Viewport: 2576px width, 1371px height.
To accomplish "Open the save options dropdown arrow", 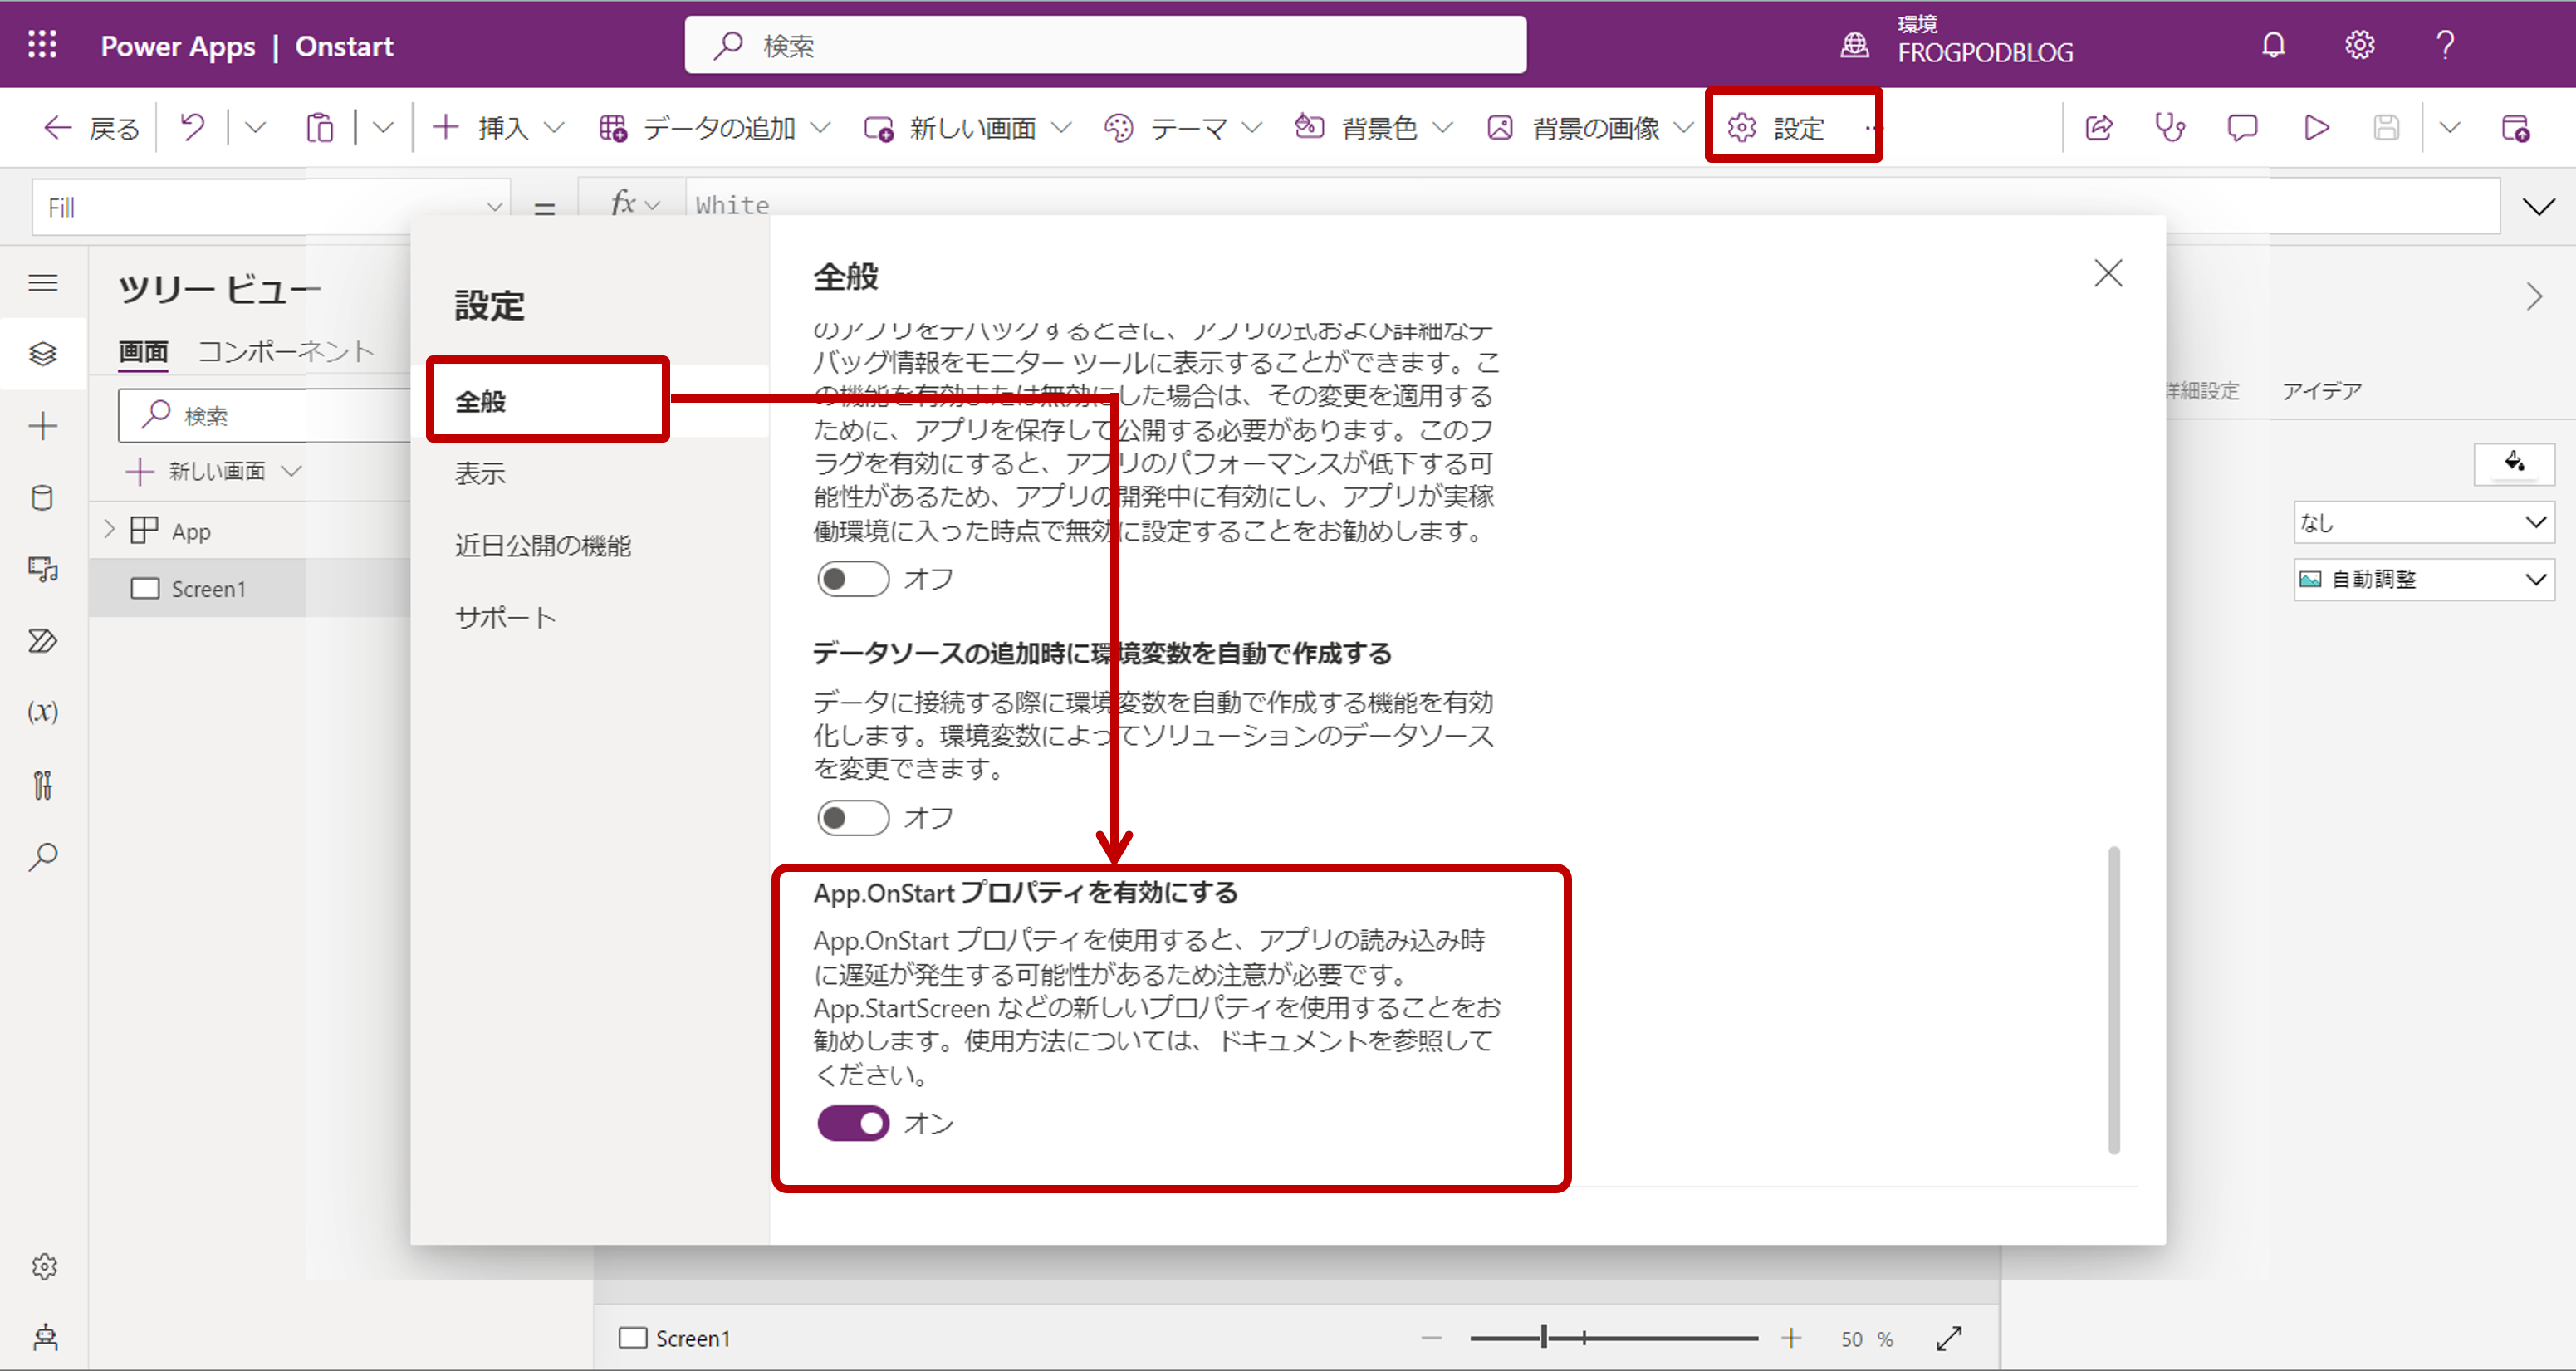I will pyautogui.click(x=2449, y=127).
